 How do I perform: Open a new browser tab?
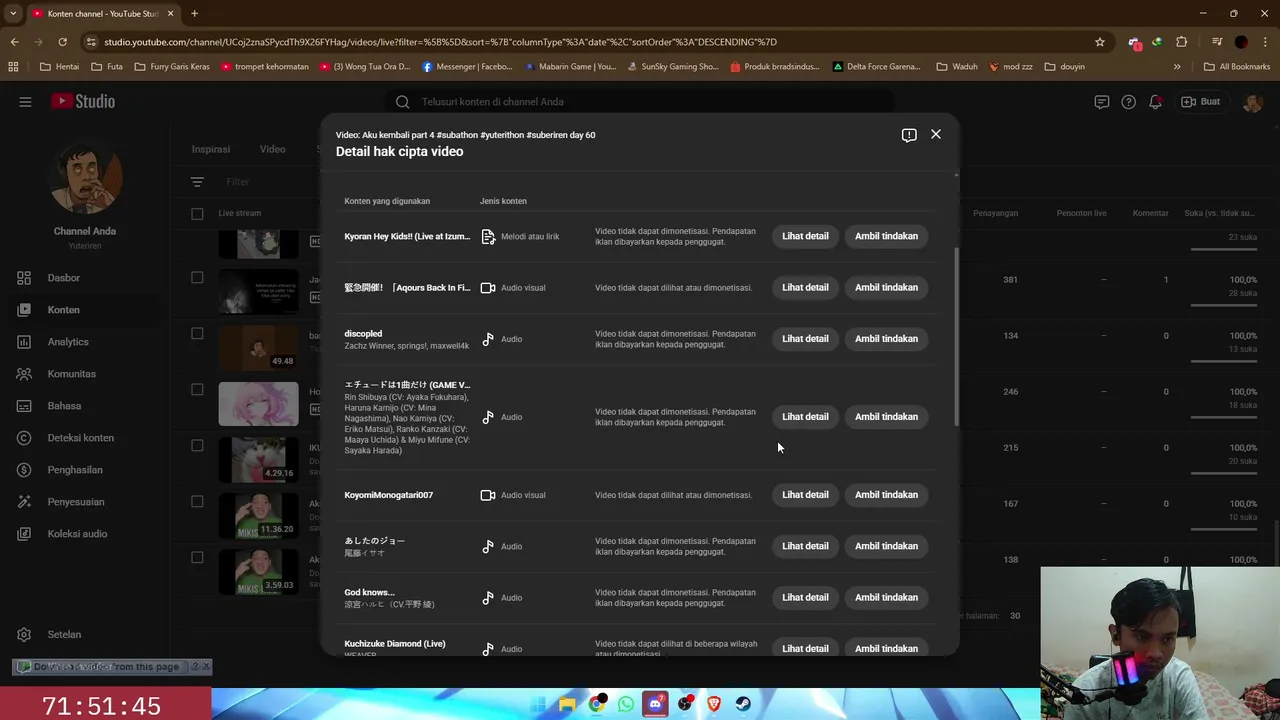pyautogui.click(x=194, y=13)
